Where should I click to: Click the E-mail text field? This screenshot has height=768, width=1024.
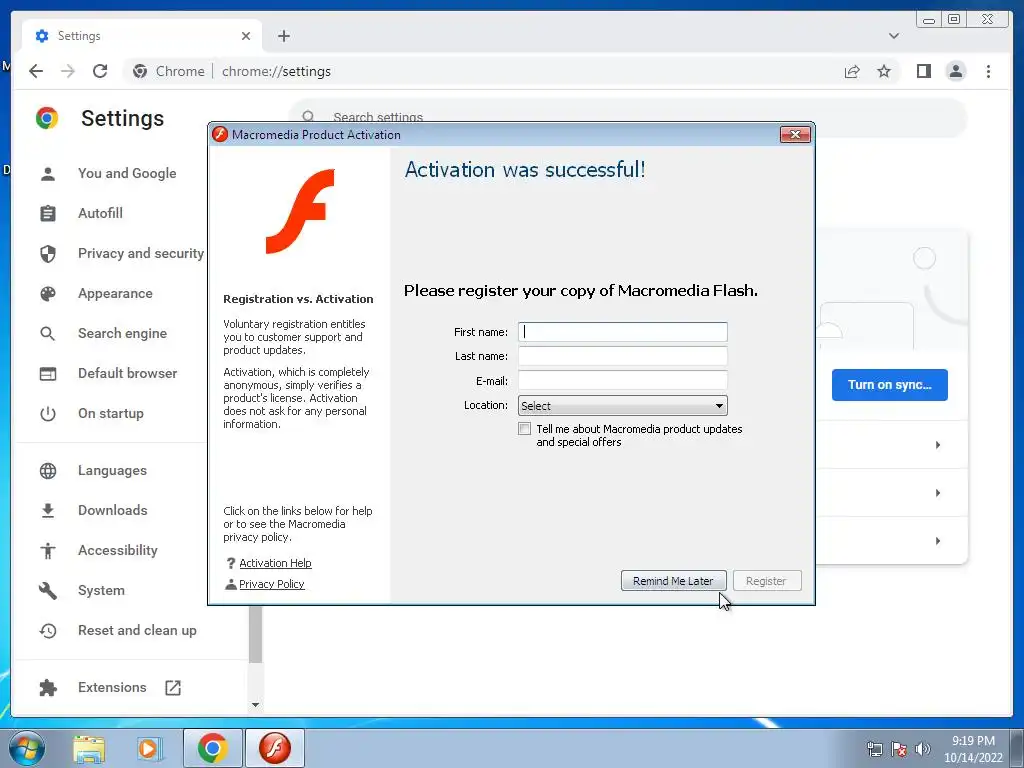(x=622, y=380)
